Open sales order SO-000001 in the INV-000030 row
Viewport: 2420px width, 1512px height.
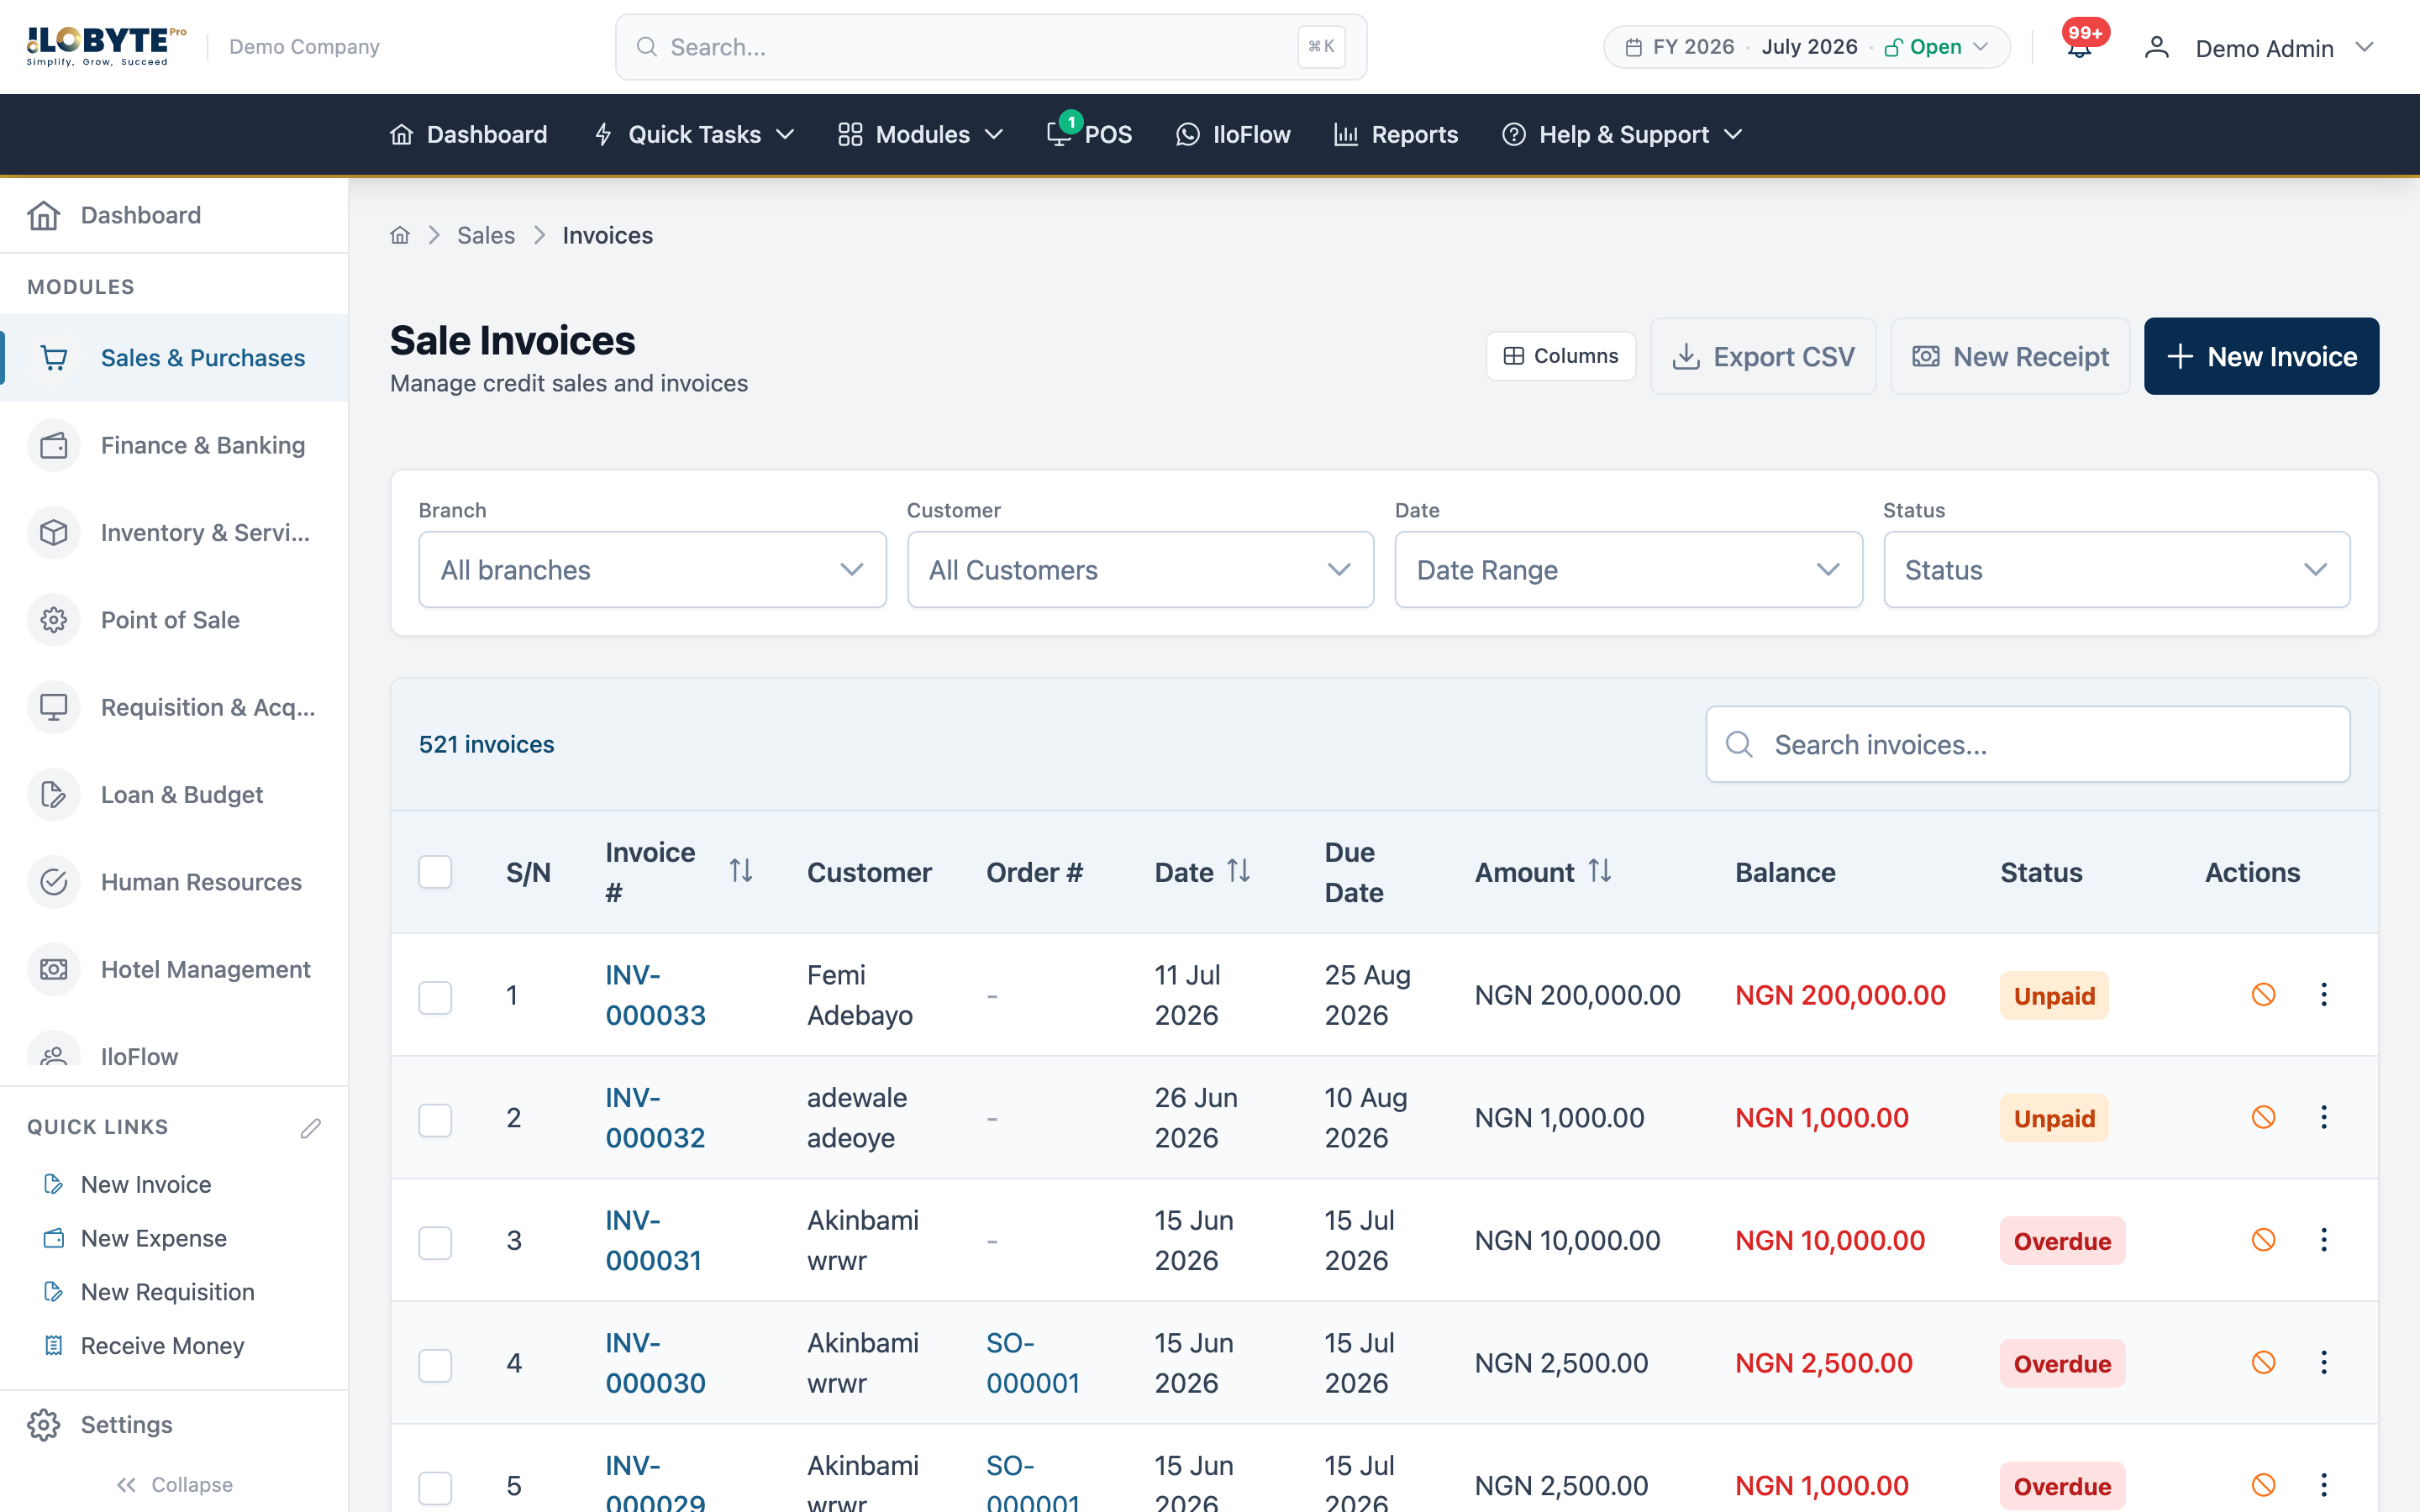coord(1033,1362)
